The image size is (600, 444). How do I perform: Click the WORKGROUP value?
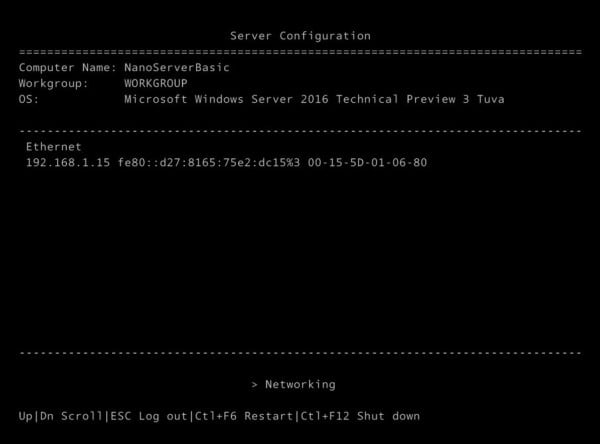(156, 83)
